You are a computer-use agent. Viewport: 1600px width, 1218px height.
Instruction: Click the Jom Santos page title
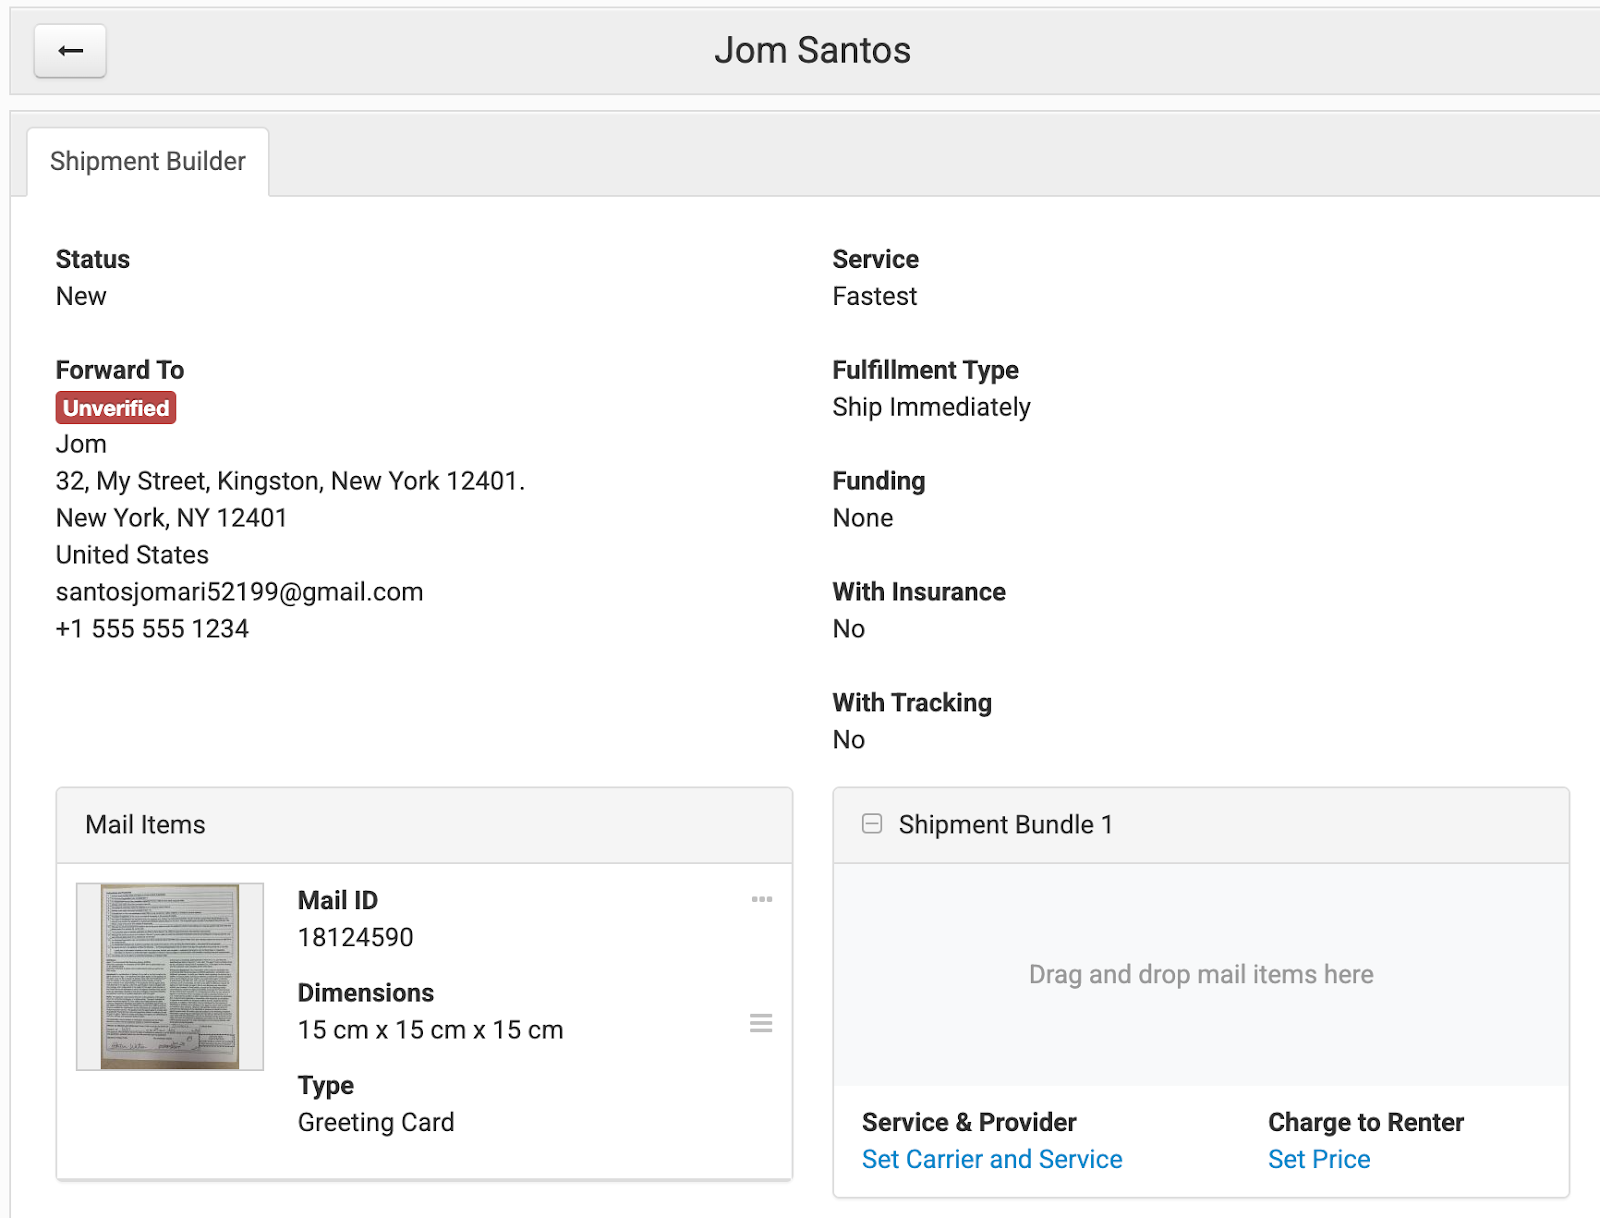[812, 51]
